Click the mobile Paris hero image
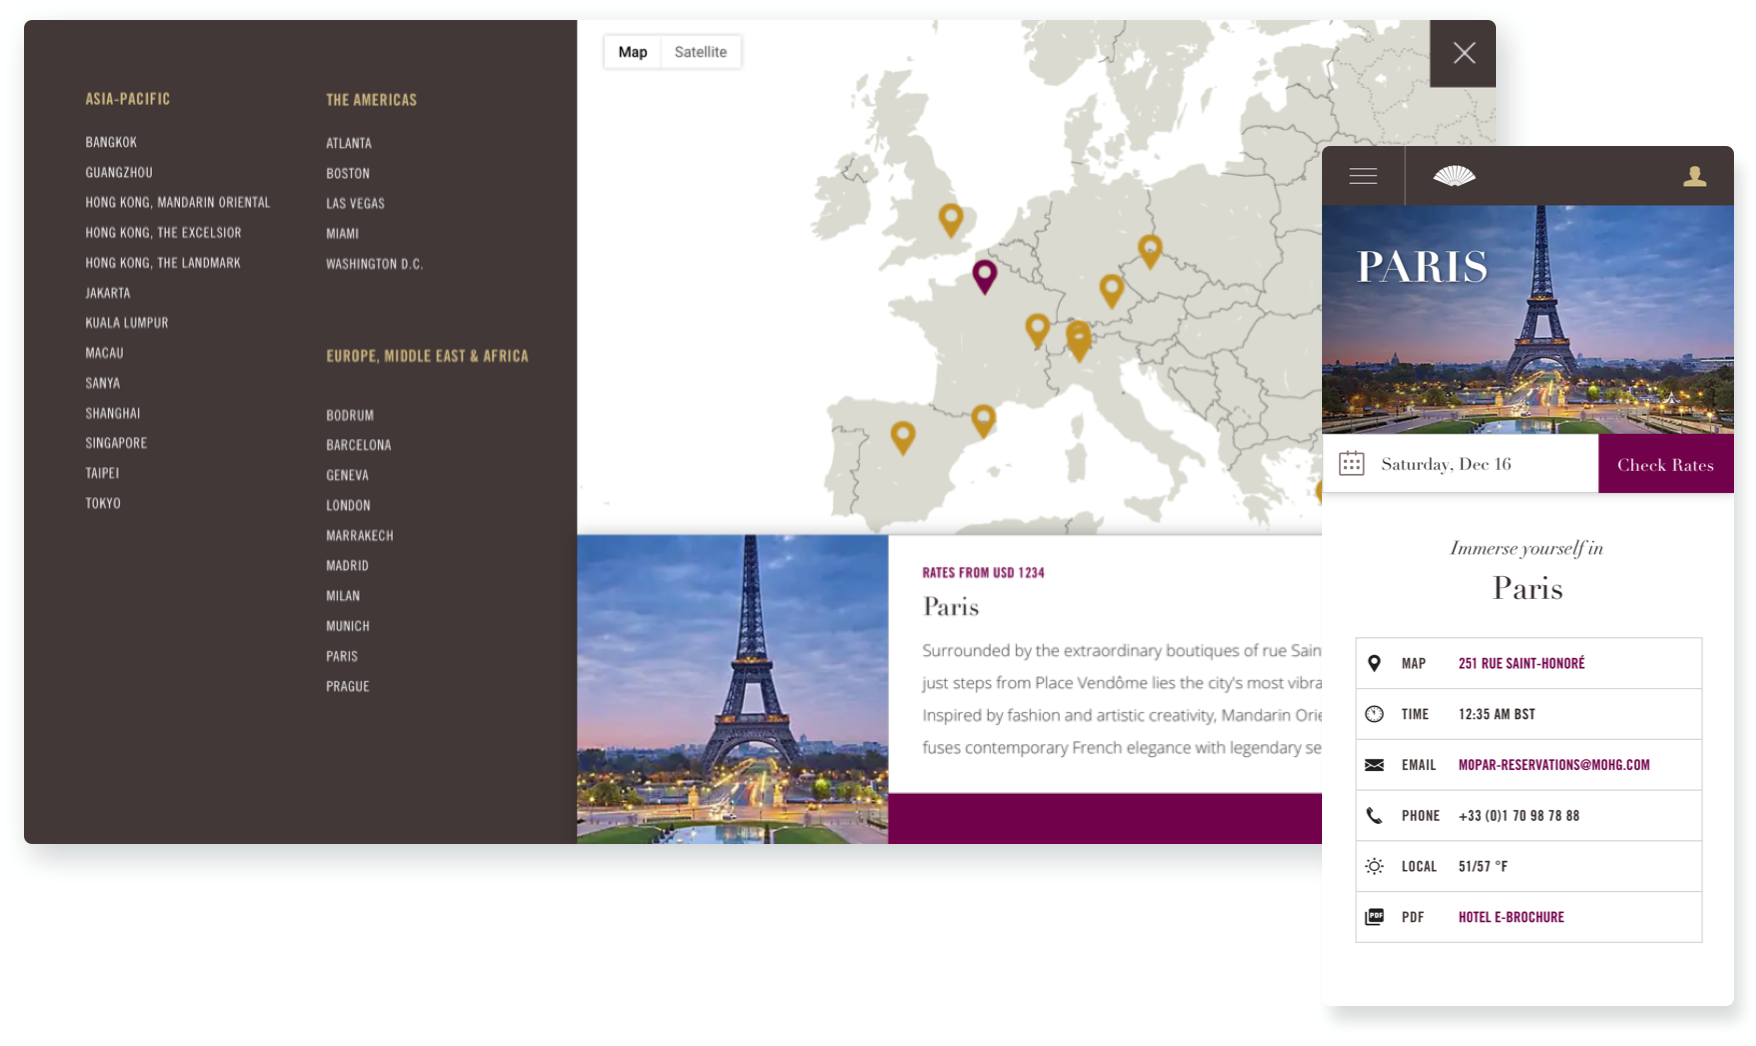This screenshot has height=1046, width=1756. pyautogui.click(x=1528, y=320)
